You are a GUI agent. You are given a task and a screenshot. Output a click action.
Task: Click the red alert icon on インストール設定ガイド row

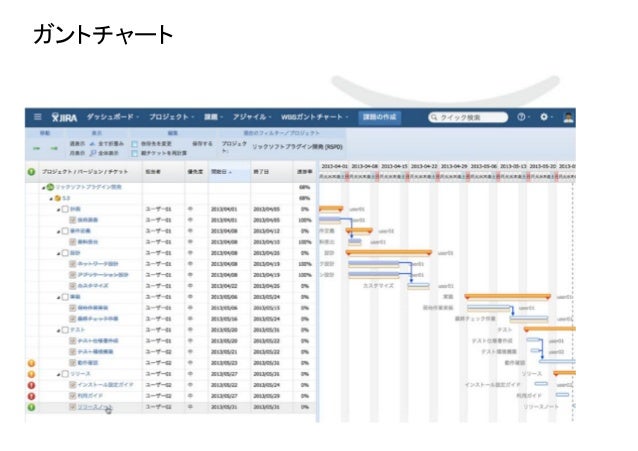click(x=31, y=385)
